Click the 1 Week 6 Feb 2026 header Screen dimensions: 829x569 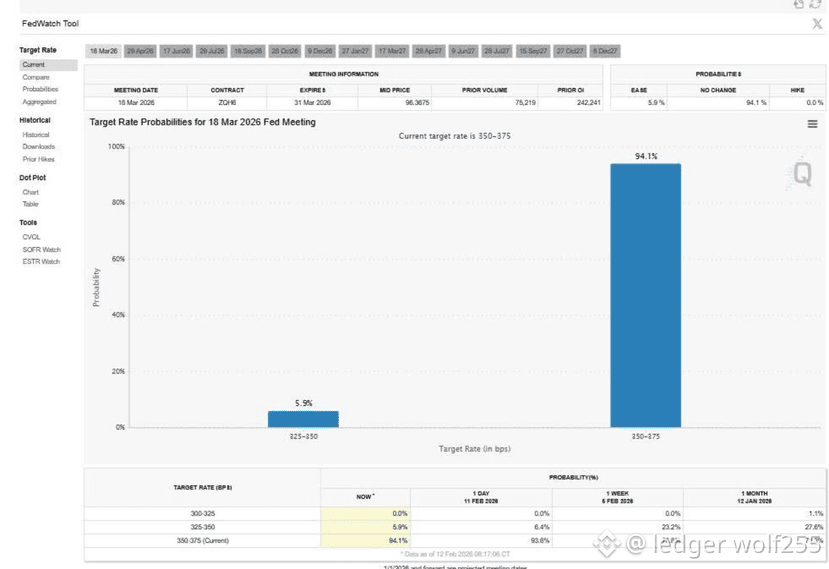point(618,497)
